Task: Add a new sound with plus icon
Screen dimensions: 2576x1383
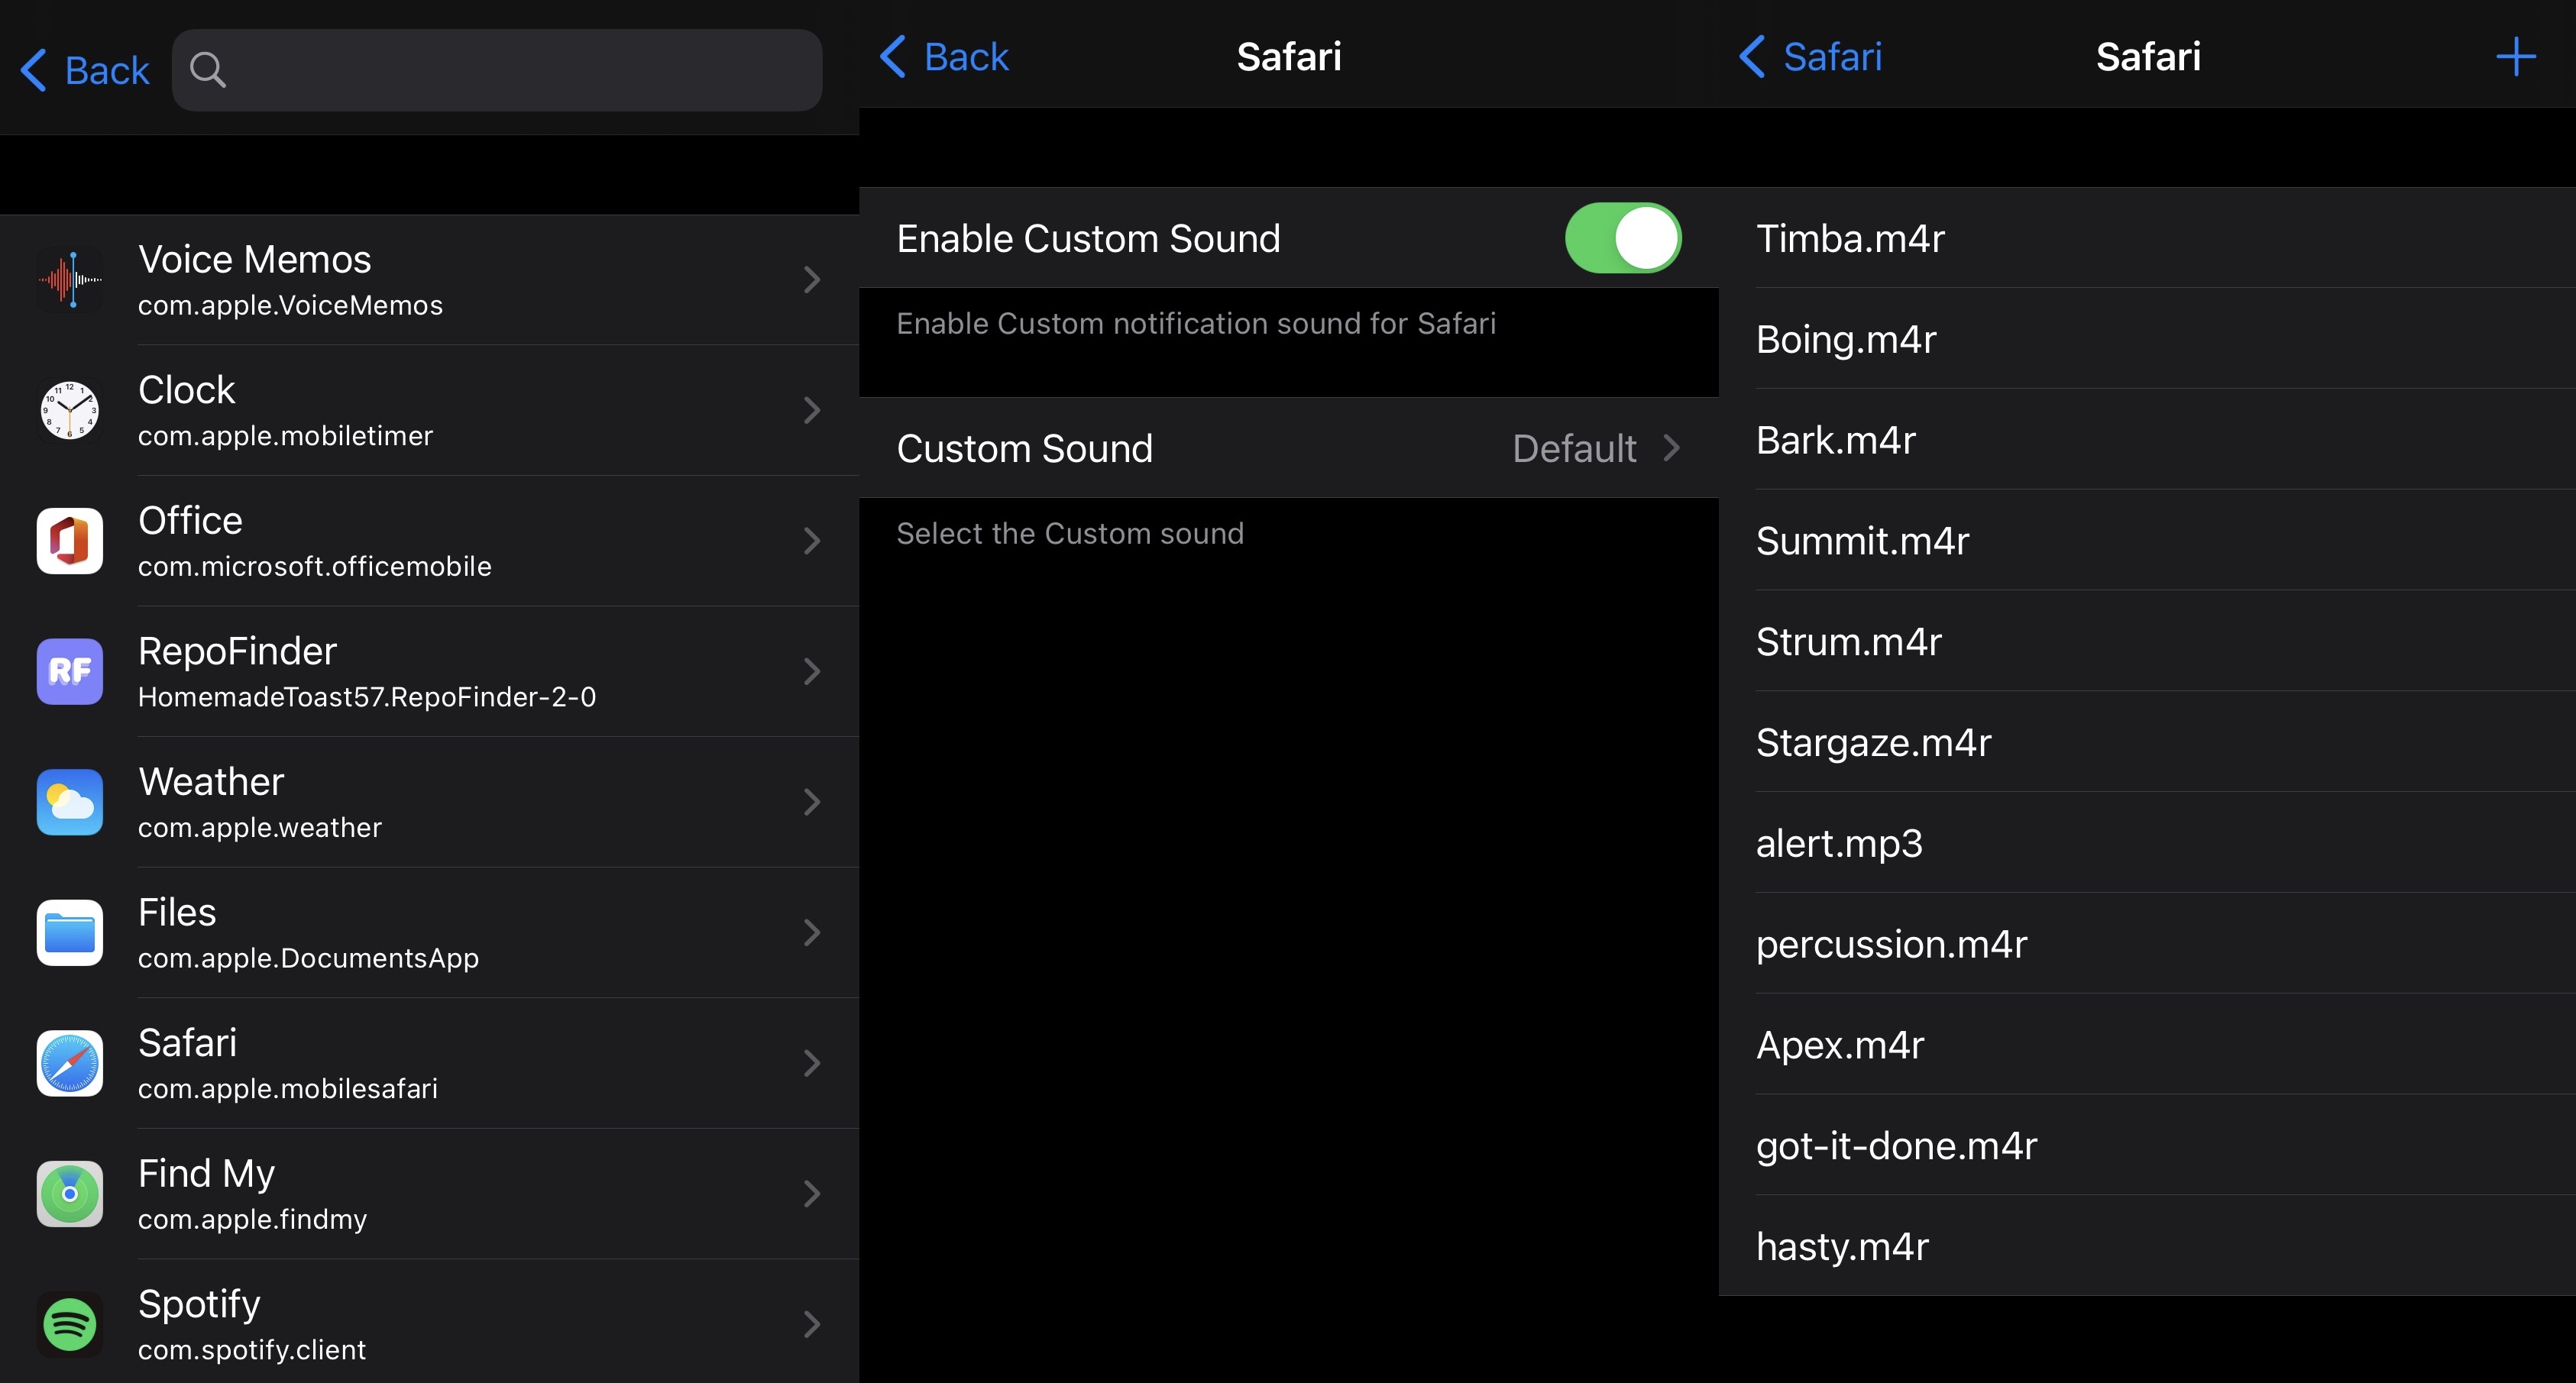Action: point(2515,57)
